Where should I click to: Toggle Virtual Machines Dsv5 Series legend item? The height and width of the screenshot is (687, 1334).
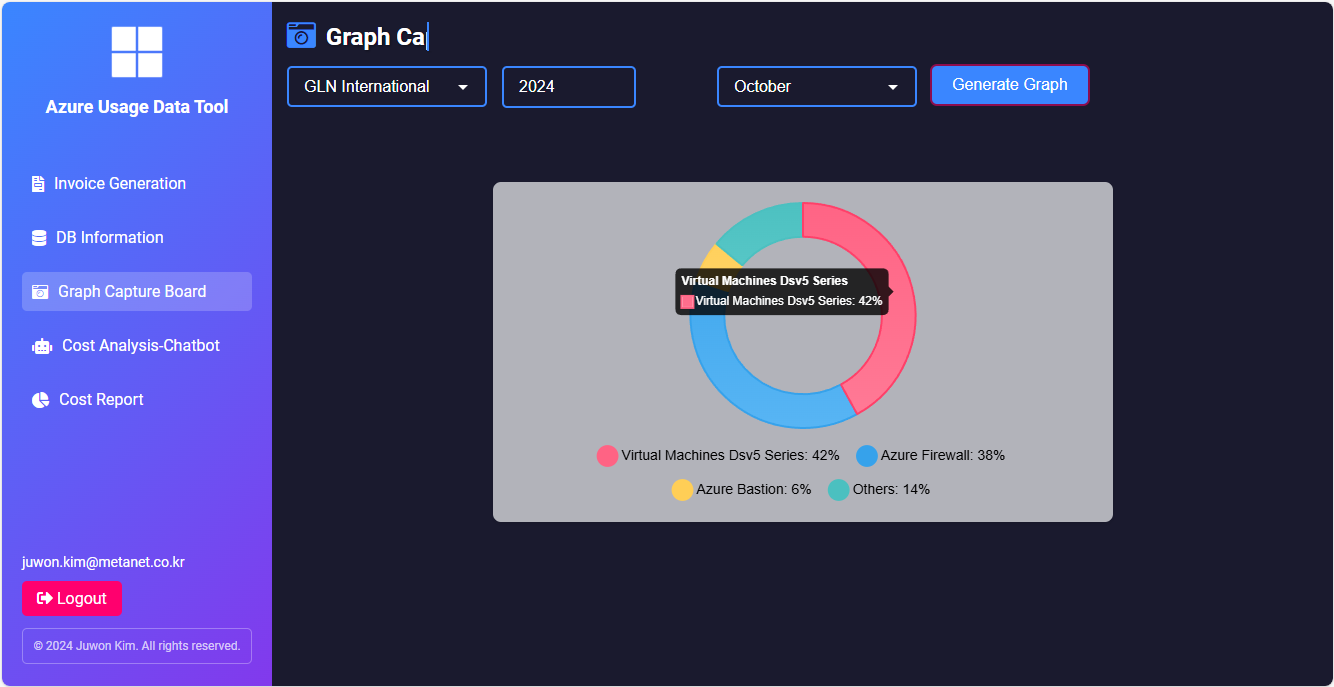tap(718, 456)
